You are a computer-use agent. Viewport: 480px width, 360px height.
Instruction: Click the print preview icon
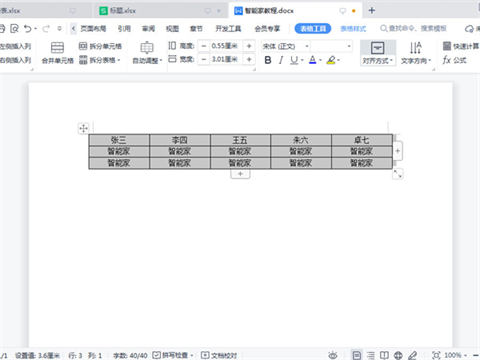pyautogui.click(x=14, y=29)
